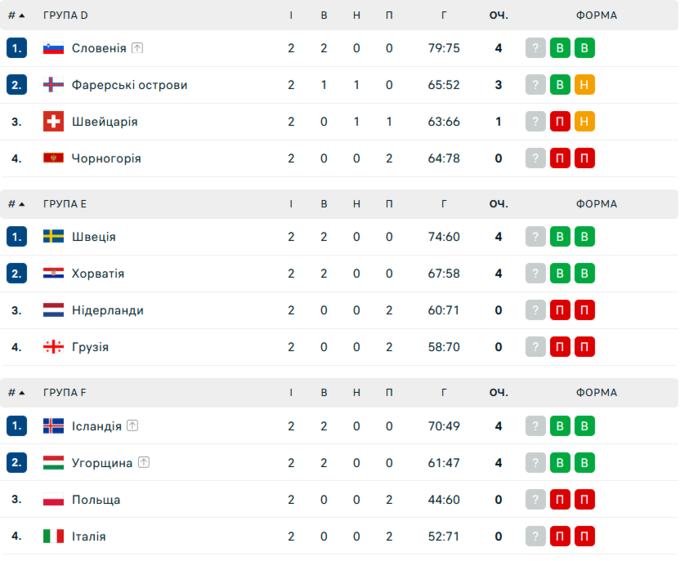Click the Iceland flag icon
This screenshot has height=561, width=680.
click(54, 426)
